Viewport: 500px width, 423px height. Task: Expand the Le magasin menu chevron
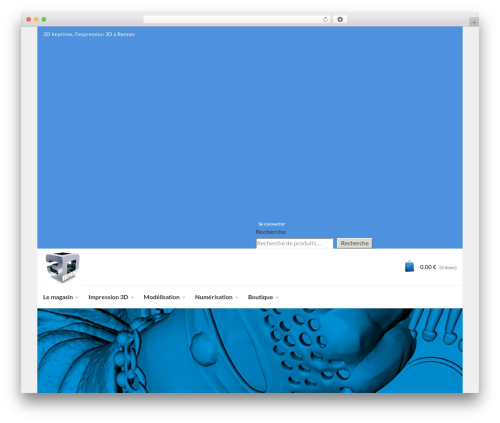pyautogui.click(x=77, y=297)
